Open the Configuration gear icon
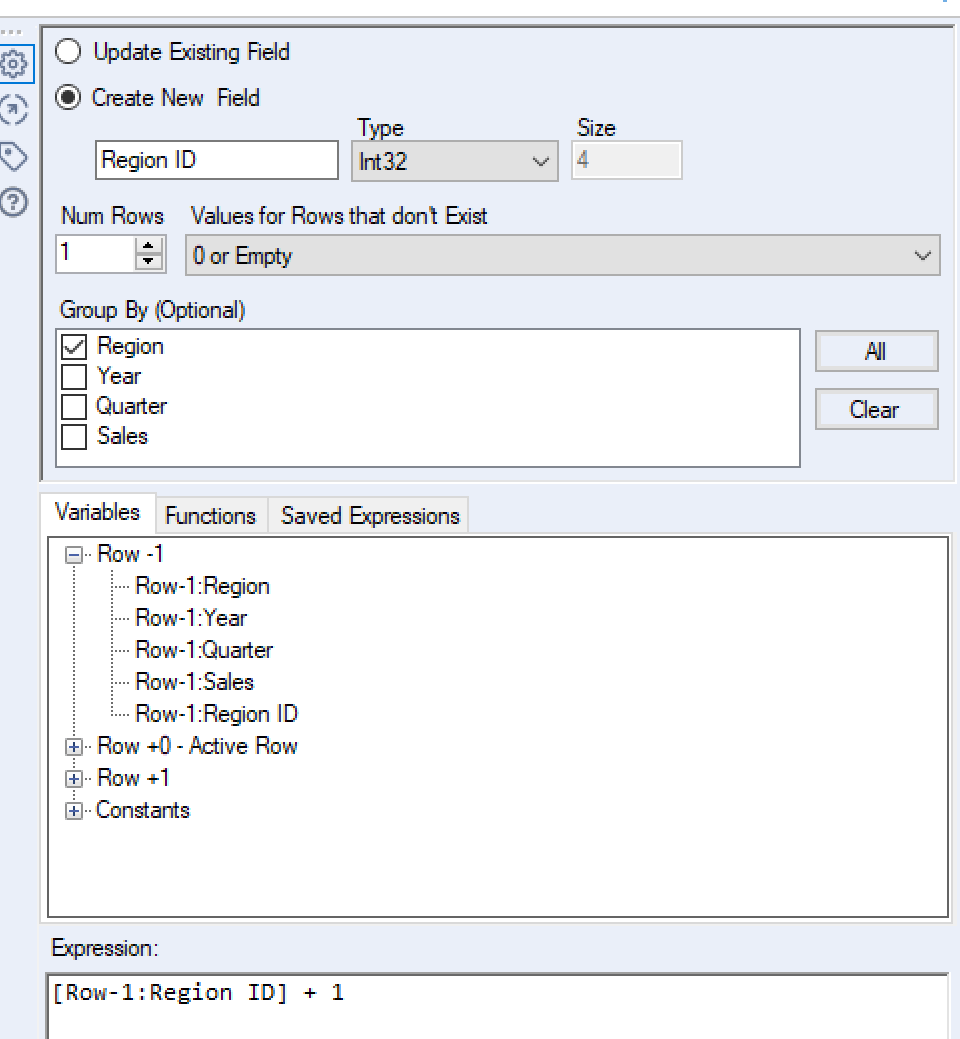The height and width of the screenshot is (1039, 960). coord(14,65)
